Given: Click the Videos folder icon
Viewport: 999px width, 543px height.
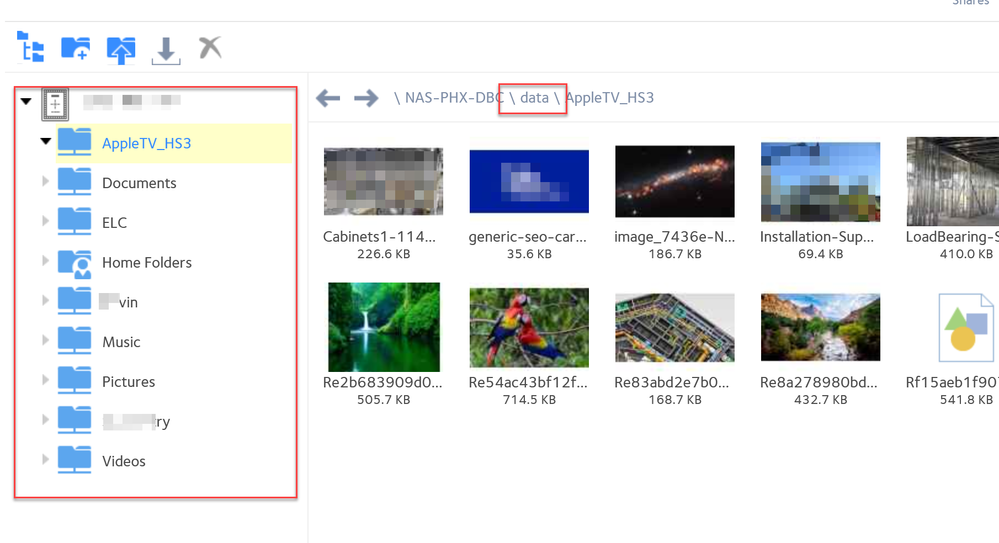Looking at the screenshot, I should click(75, 459).
